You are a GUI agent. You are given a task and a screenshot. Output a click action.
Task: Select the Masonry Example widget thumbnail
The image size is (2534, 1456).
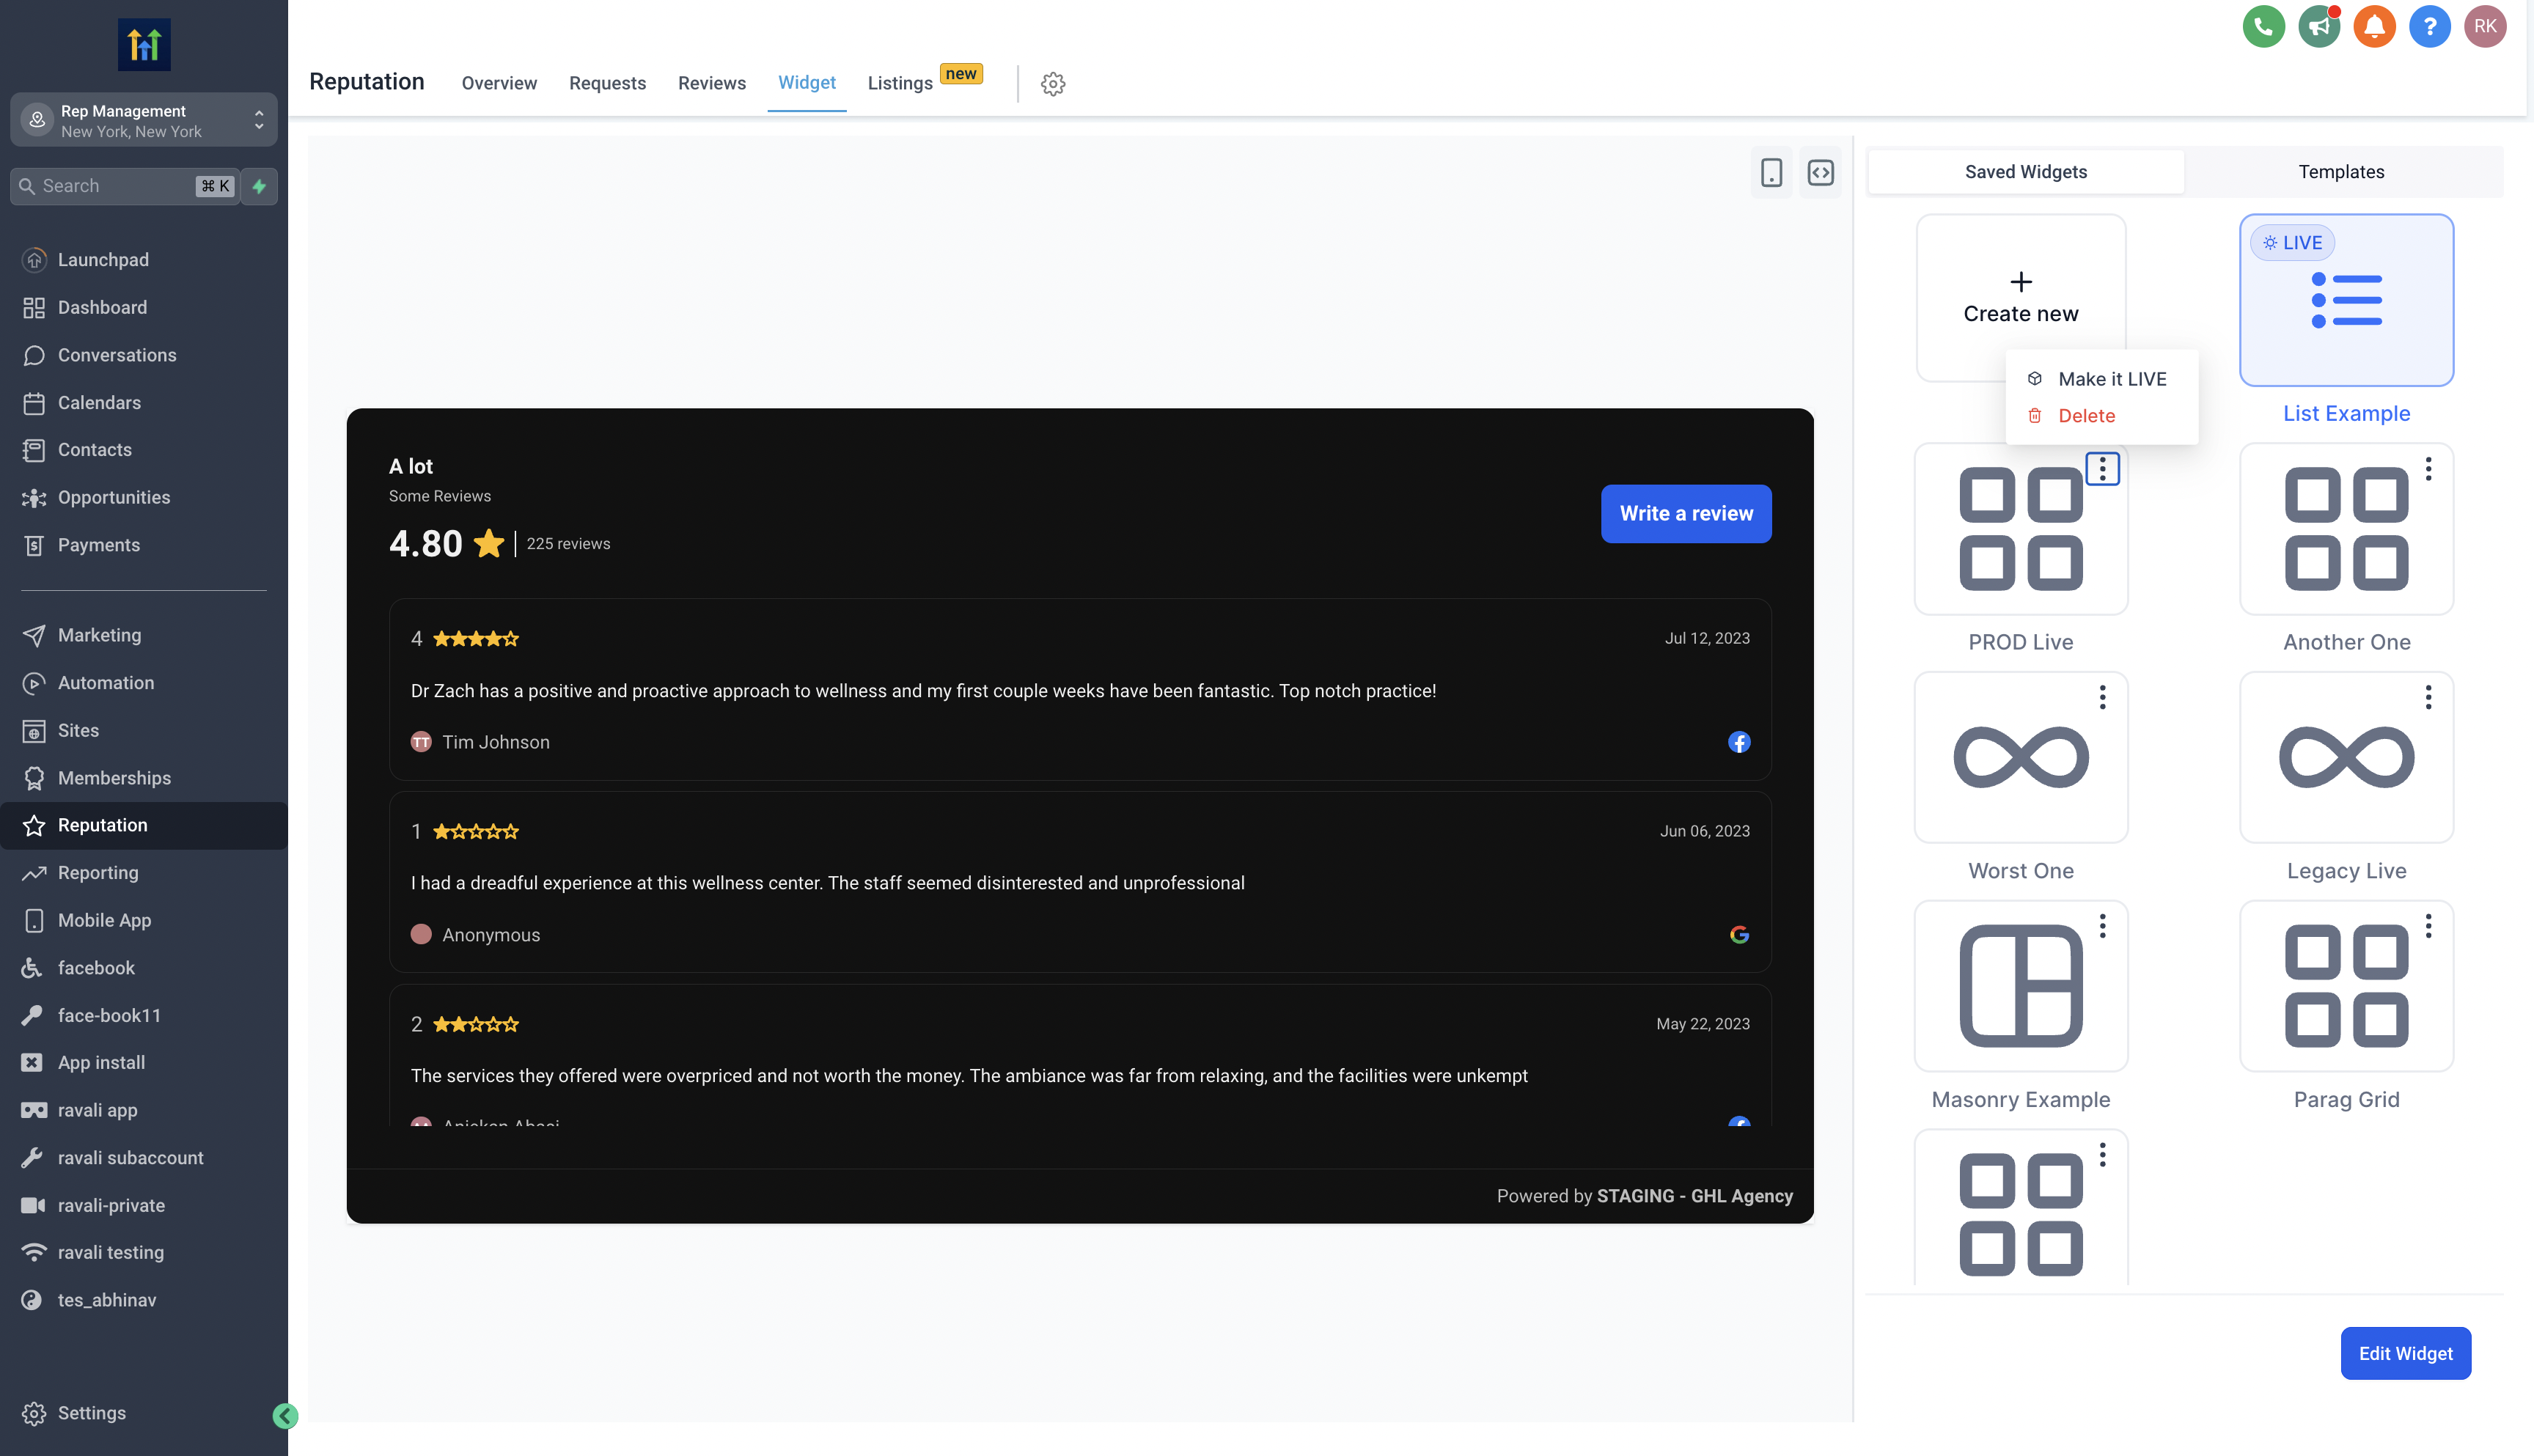click(2020, 987)
